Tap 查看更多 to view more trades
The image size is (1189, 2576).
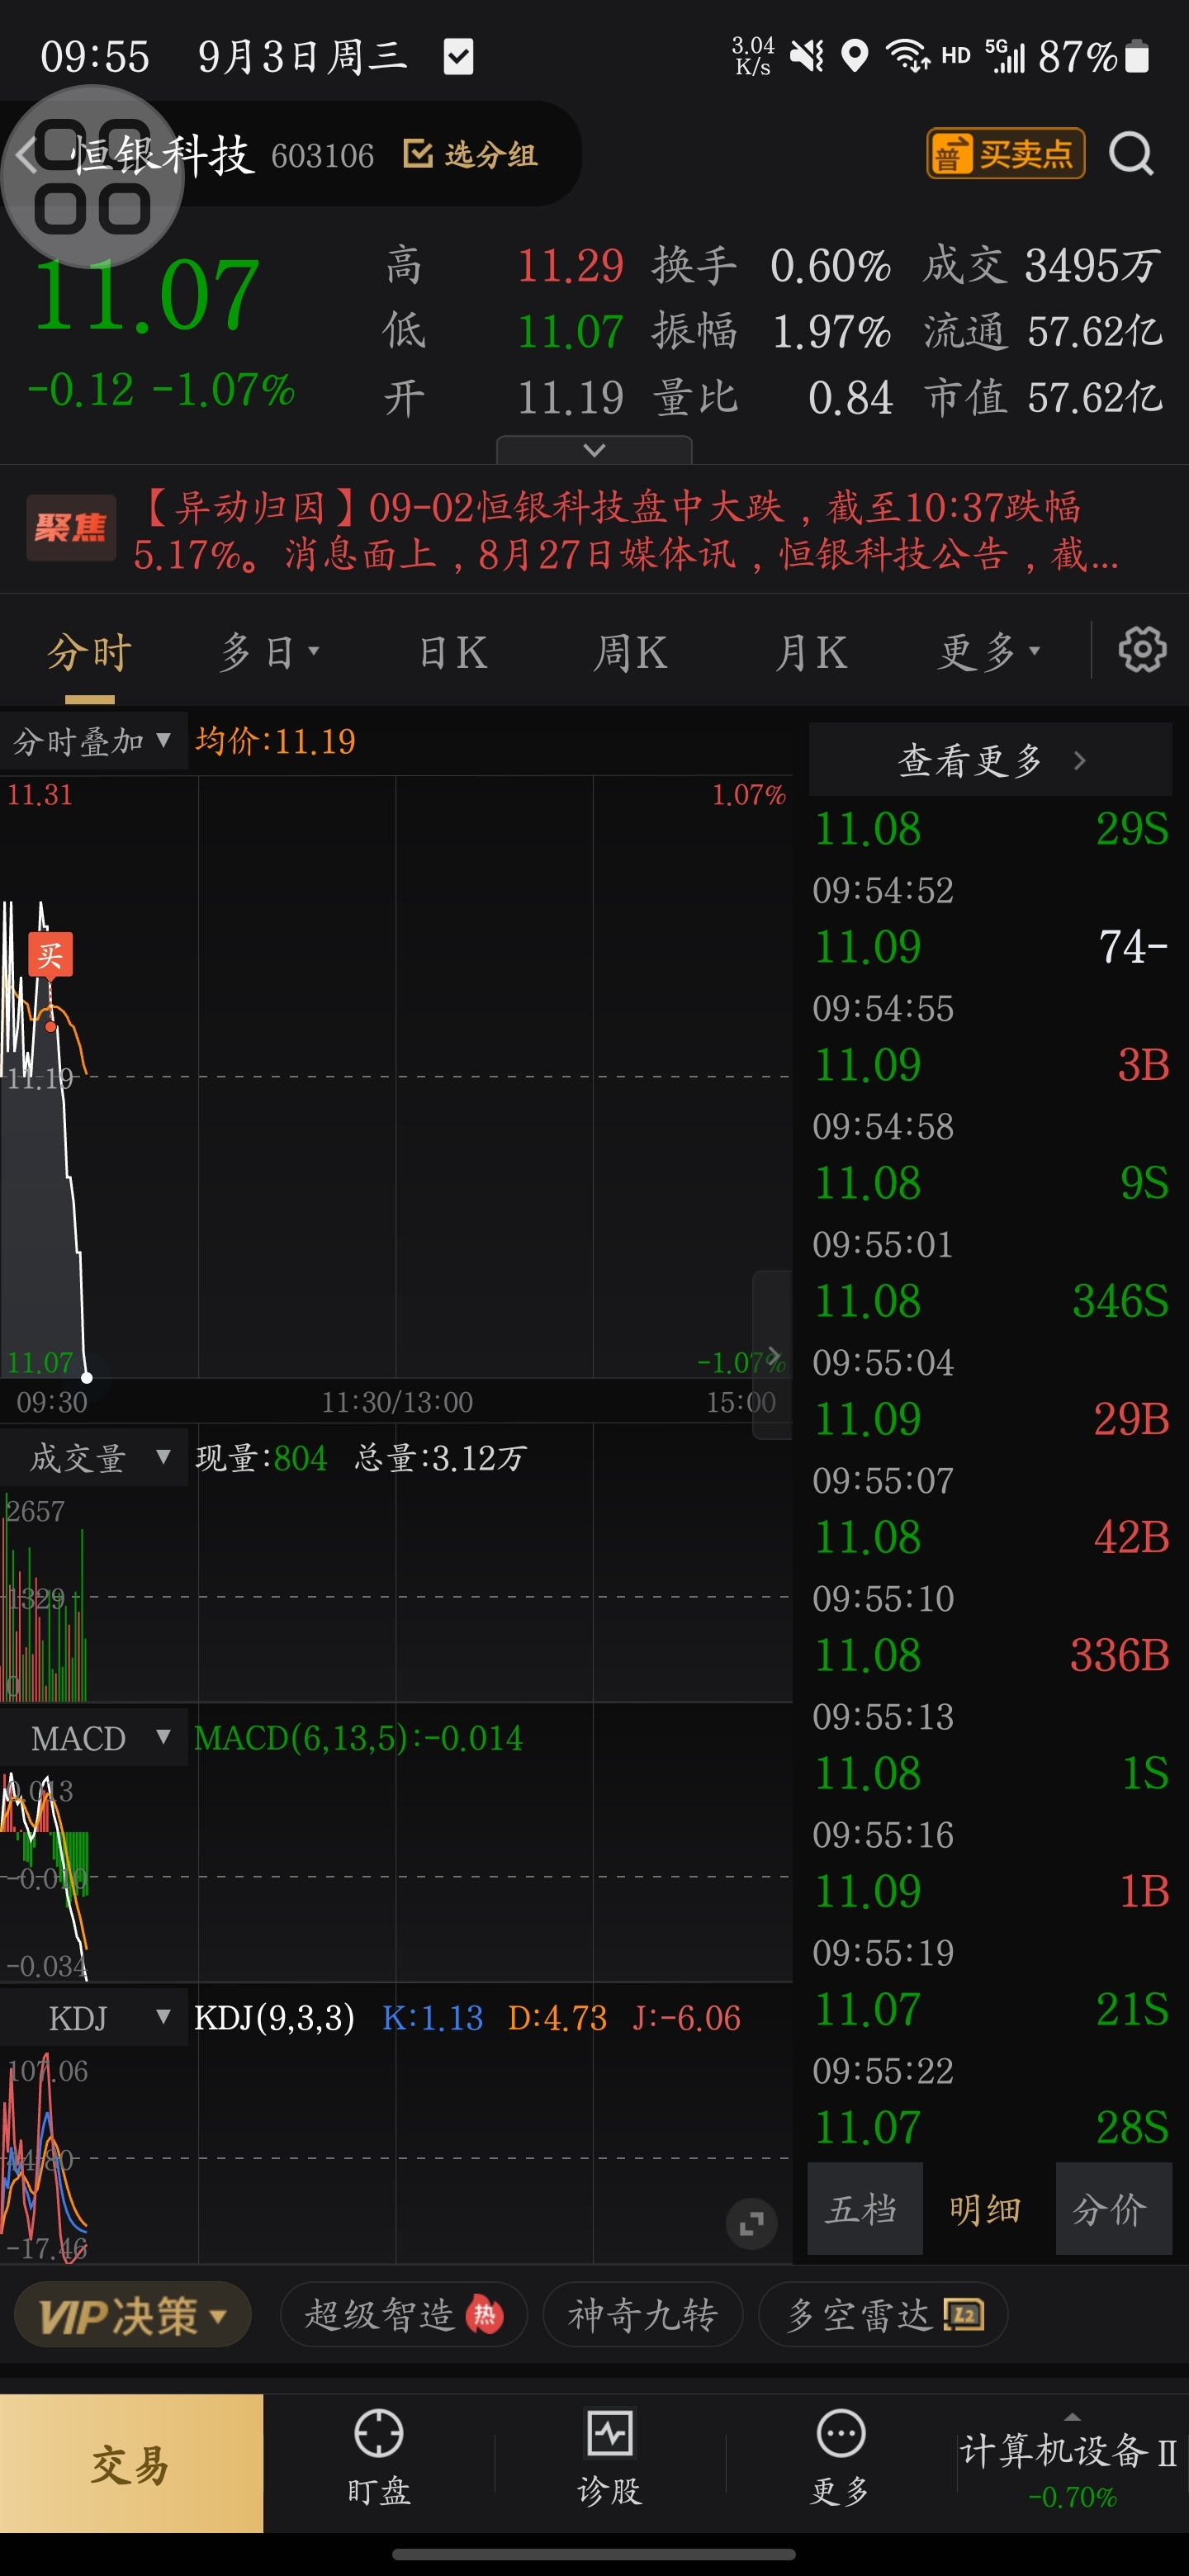point(990,760)
